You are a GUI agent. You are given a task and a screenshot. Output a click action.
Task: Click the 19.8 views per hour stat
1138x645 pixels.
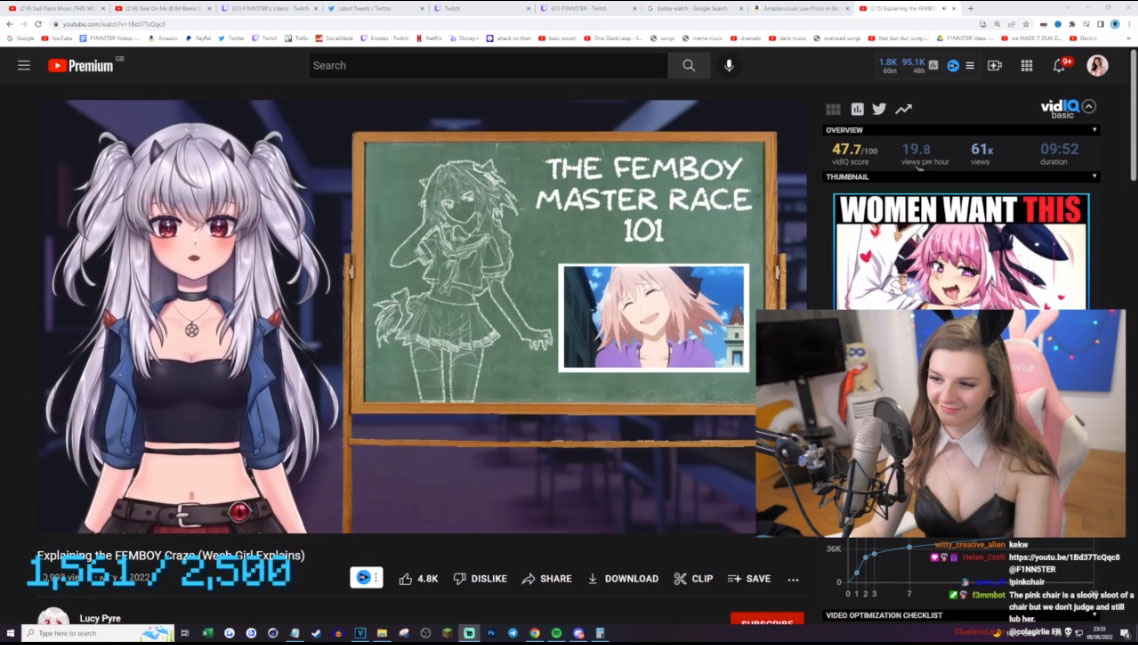coord(924,154)
